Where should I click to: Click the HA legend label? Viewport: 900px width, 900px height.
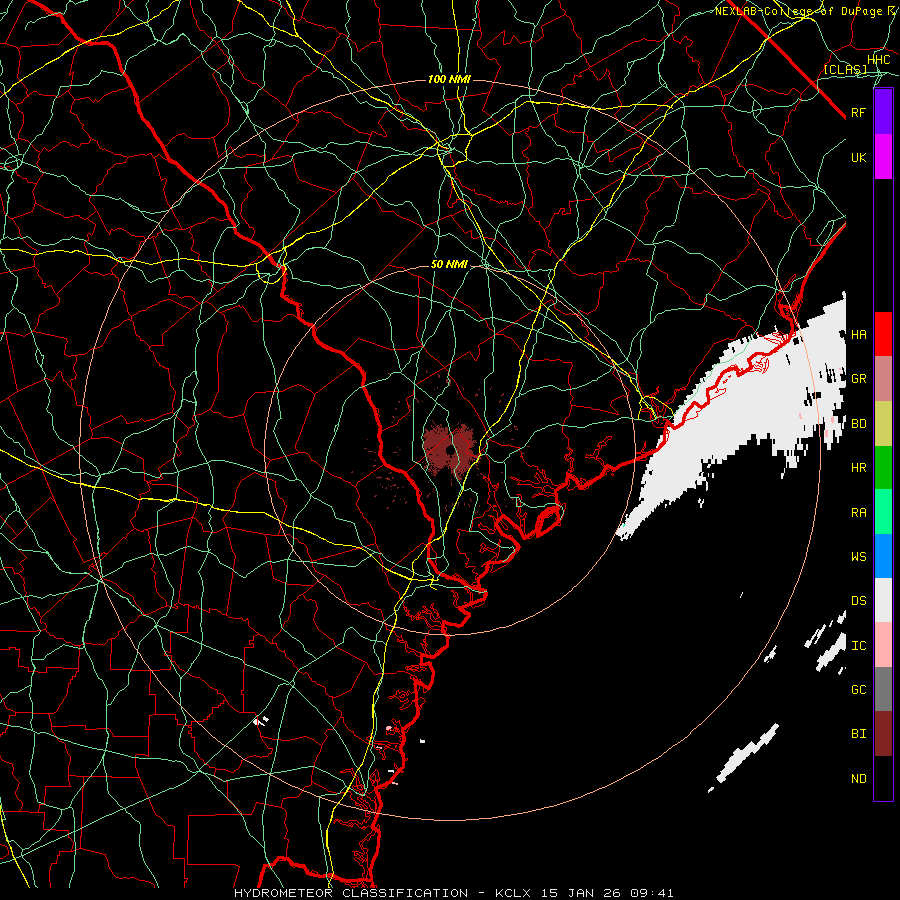[858, 335]
